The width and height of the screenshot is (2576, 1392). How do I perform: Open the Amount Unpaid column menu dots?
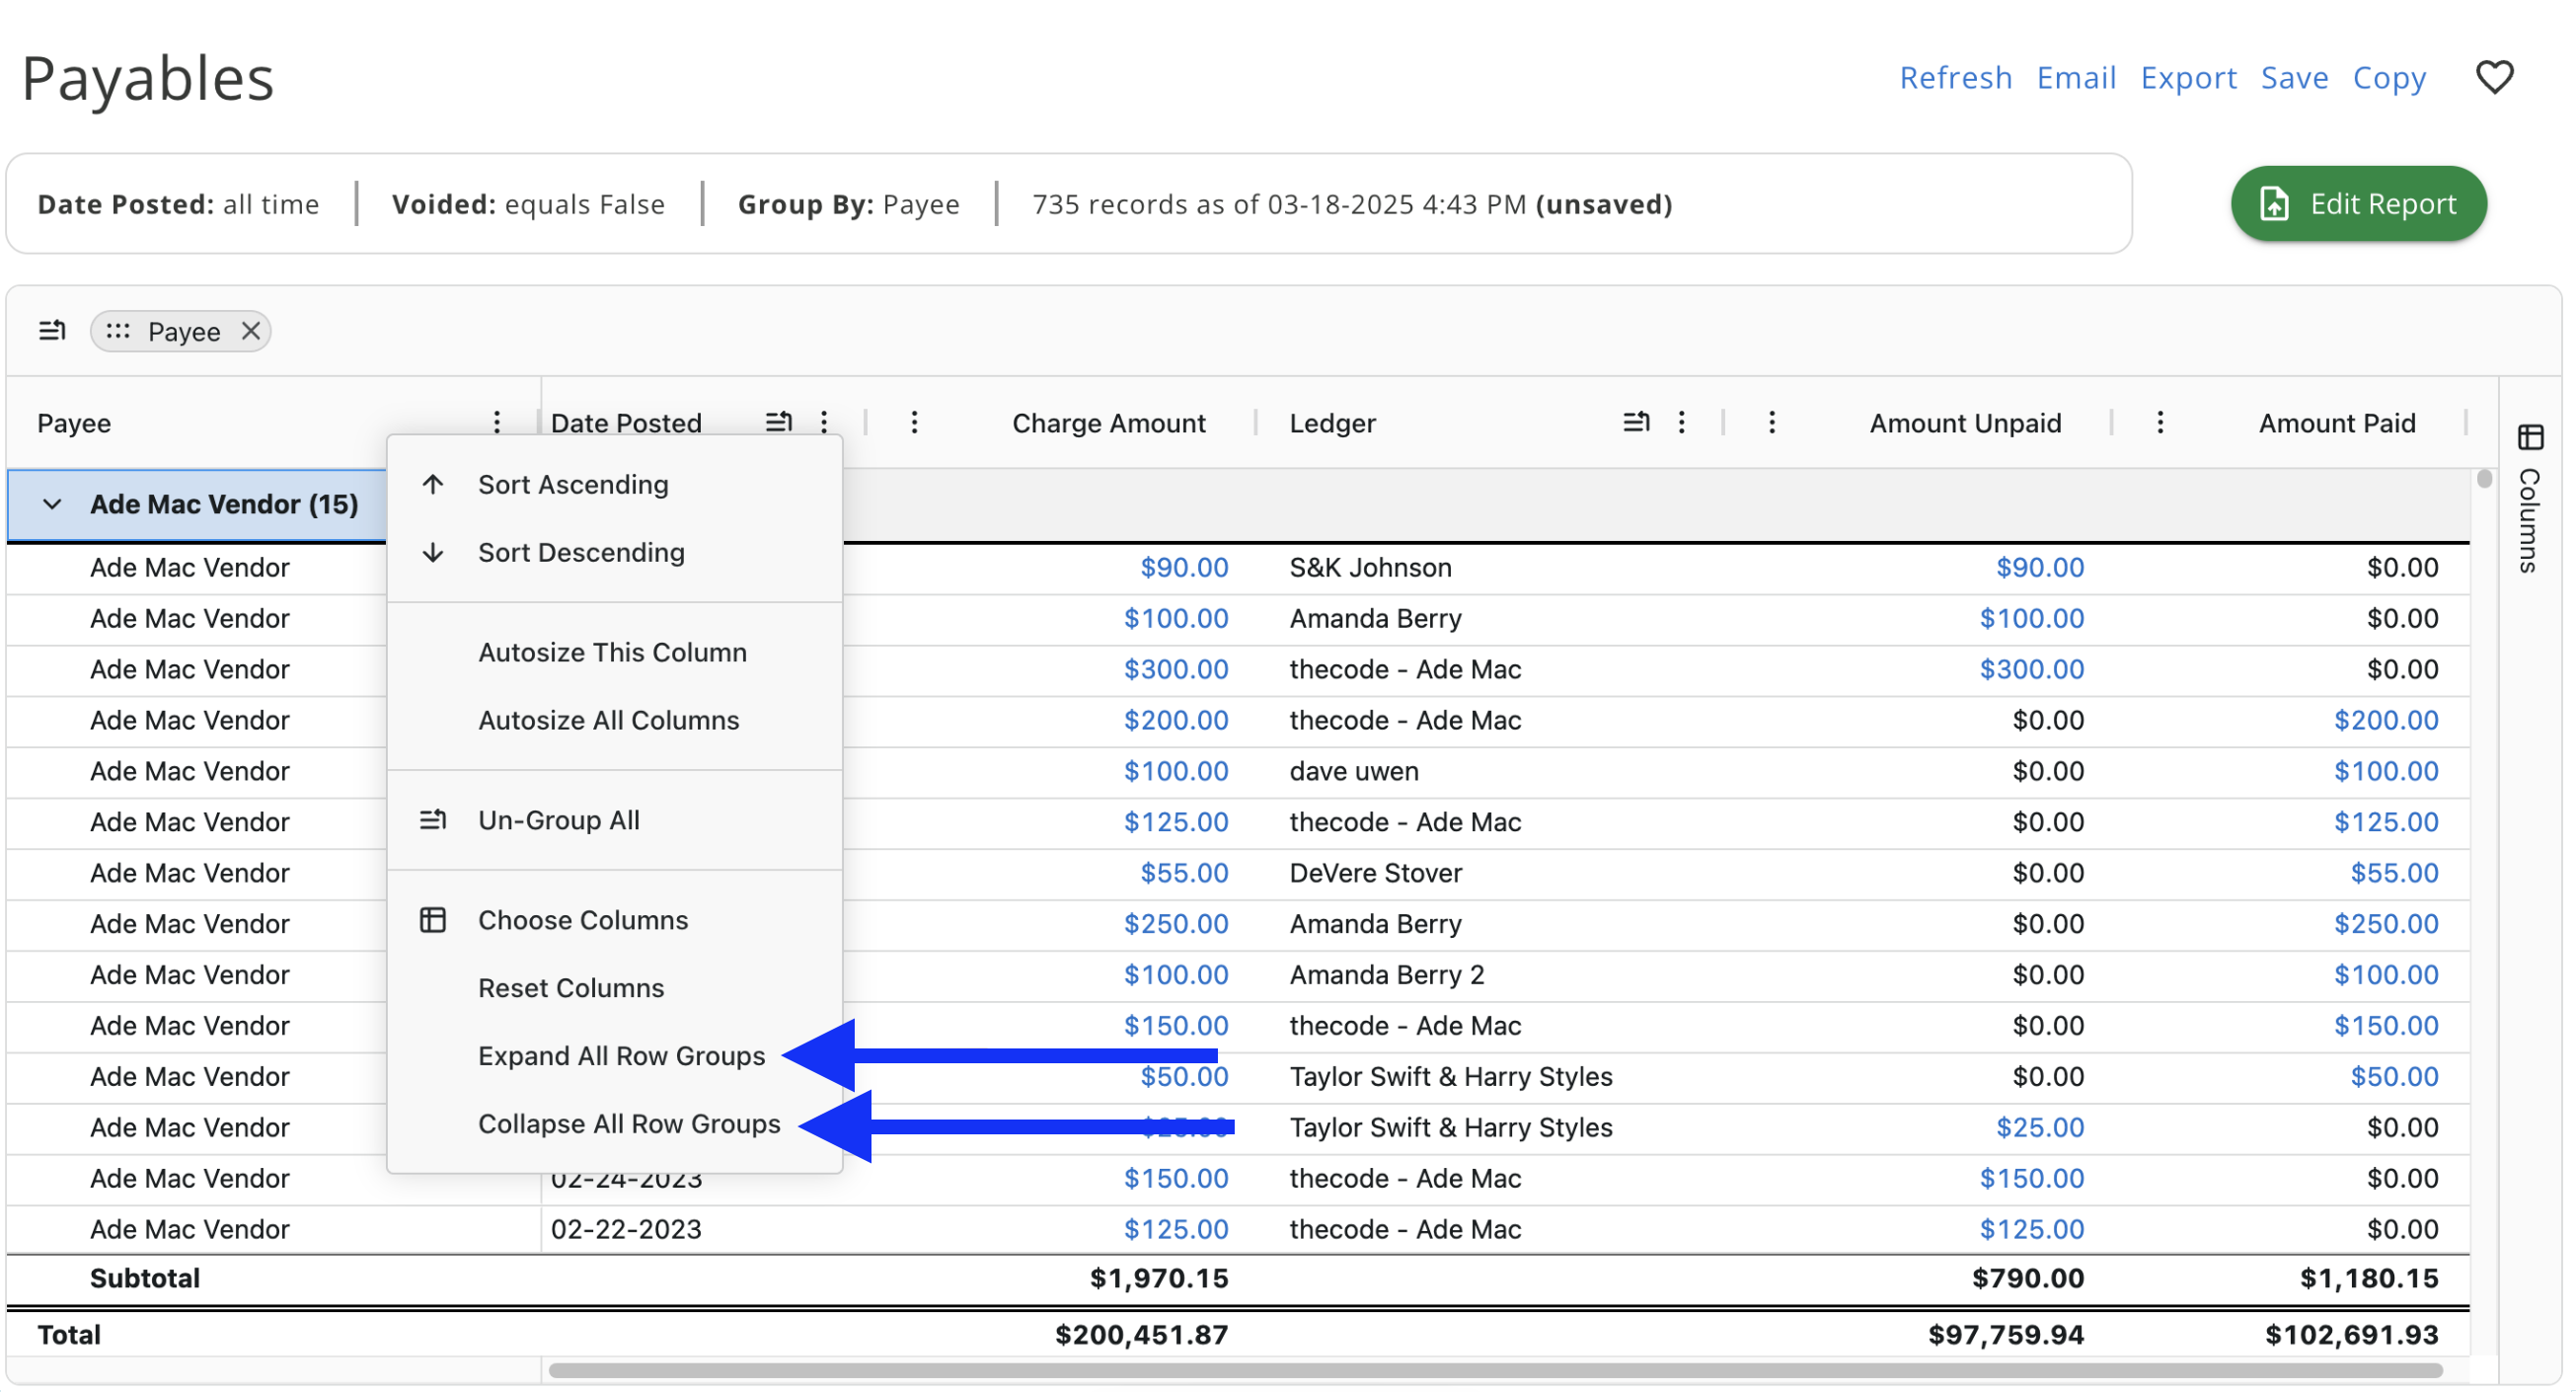[x=1772, y=423]
